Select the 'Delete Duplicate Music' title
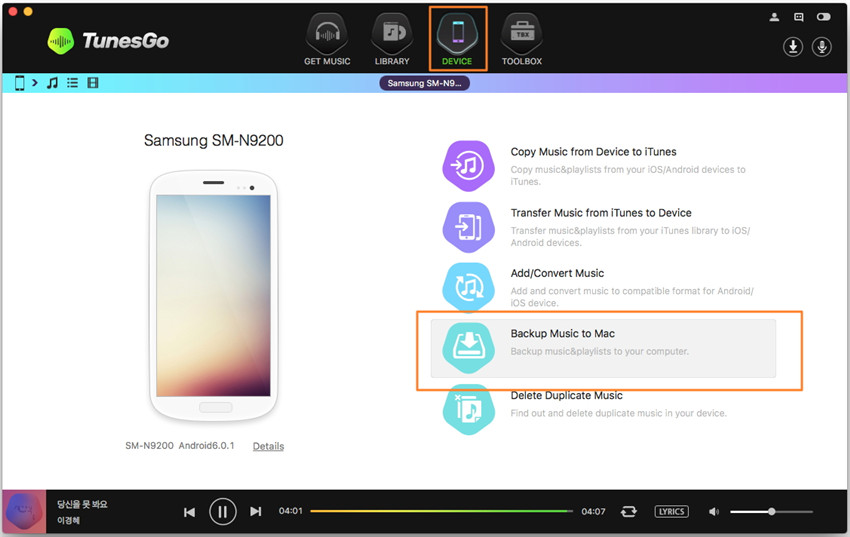Screen dimensions: 850x537 click(x=566, y=396)
